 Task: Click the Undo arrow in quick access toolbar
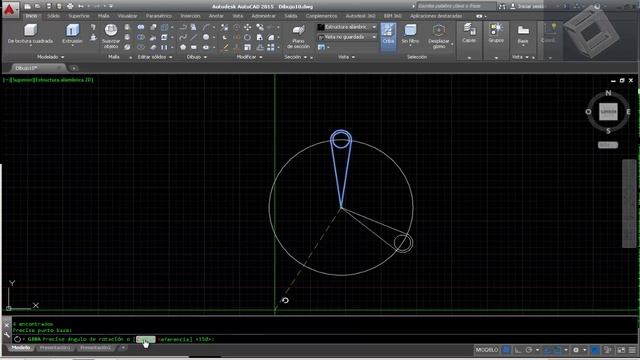pos(81,6)
